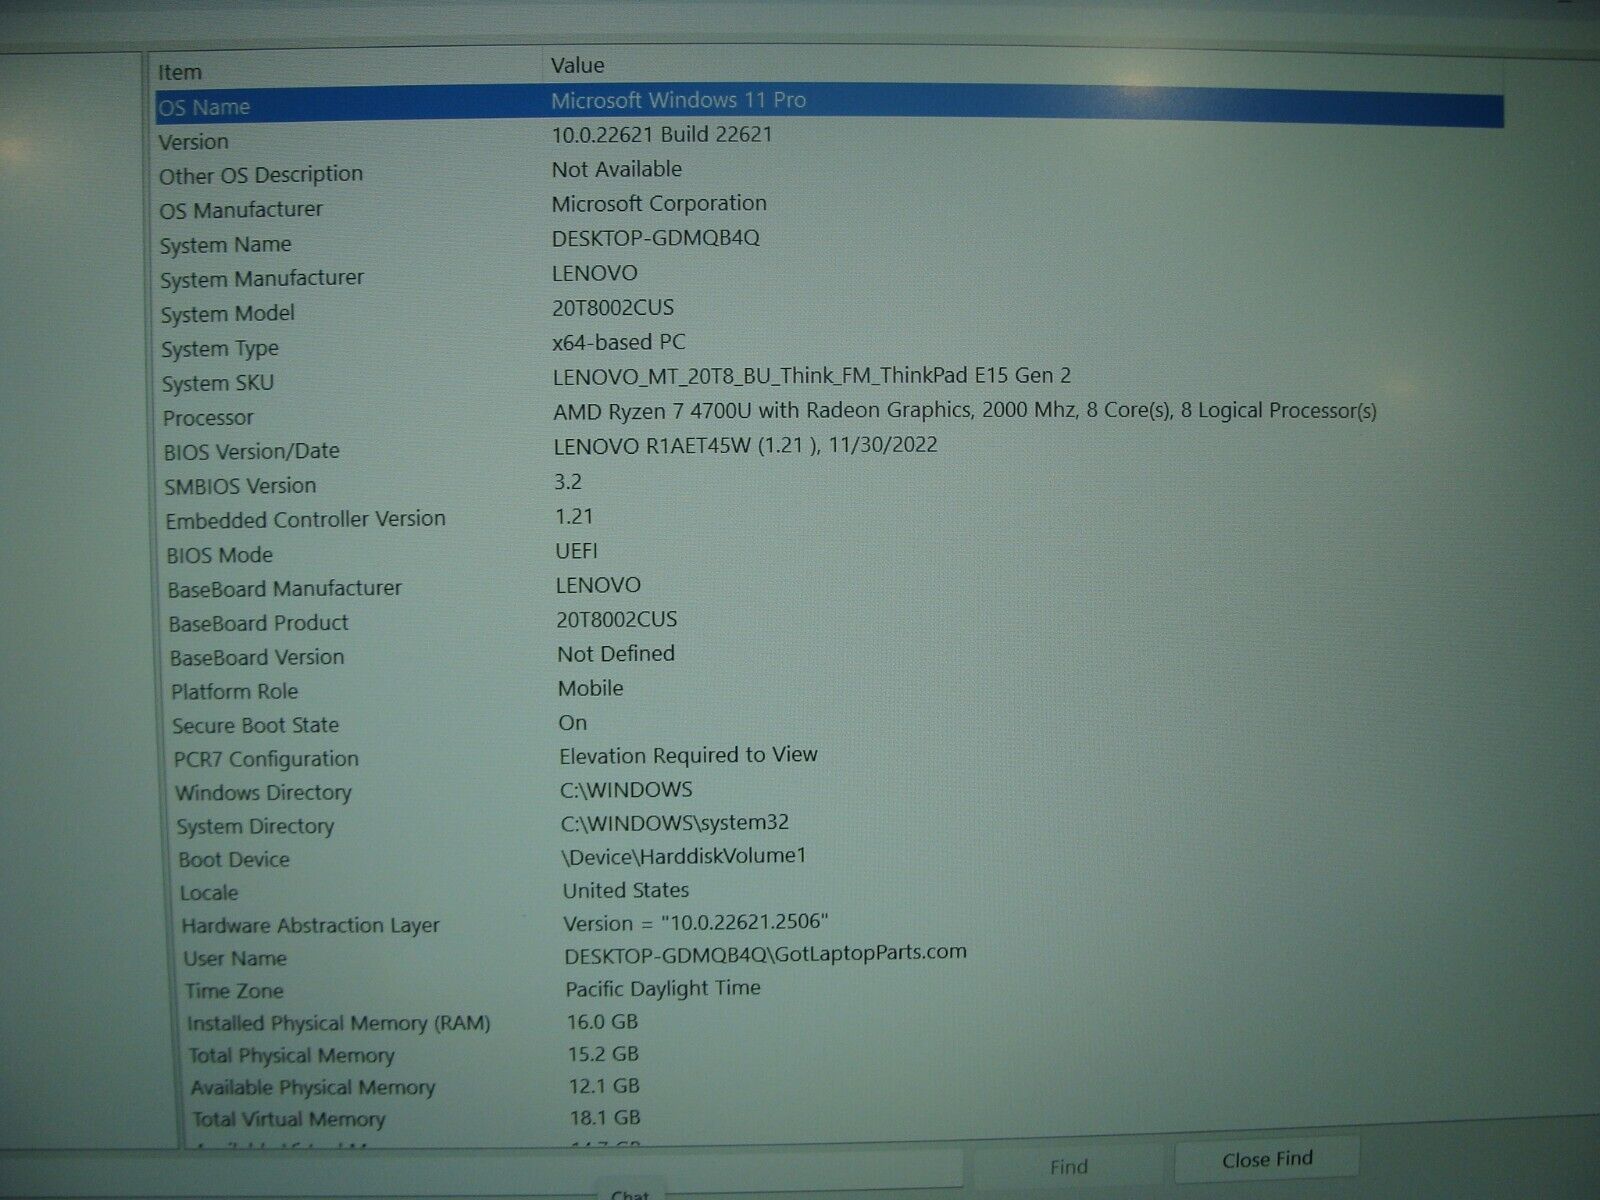The width and height of the screenshot is (1600, 1200).
Task: Select the highlighted OS Name row
Action: pyautogui.click(x=829, y=103)
